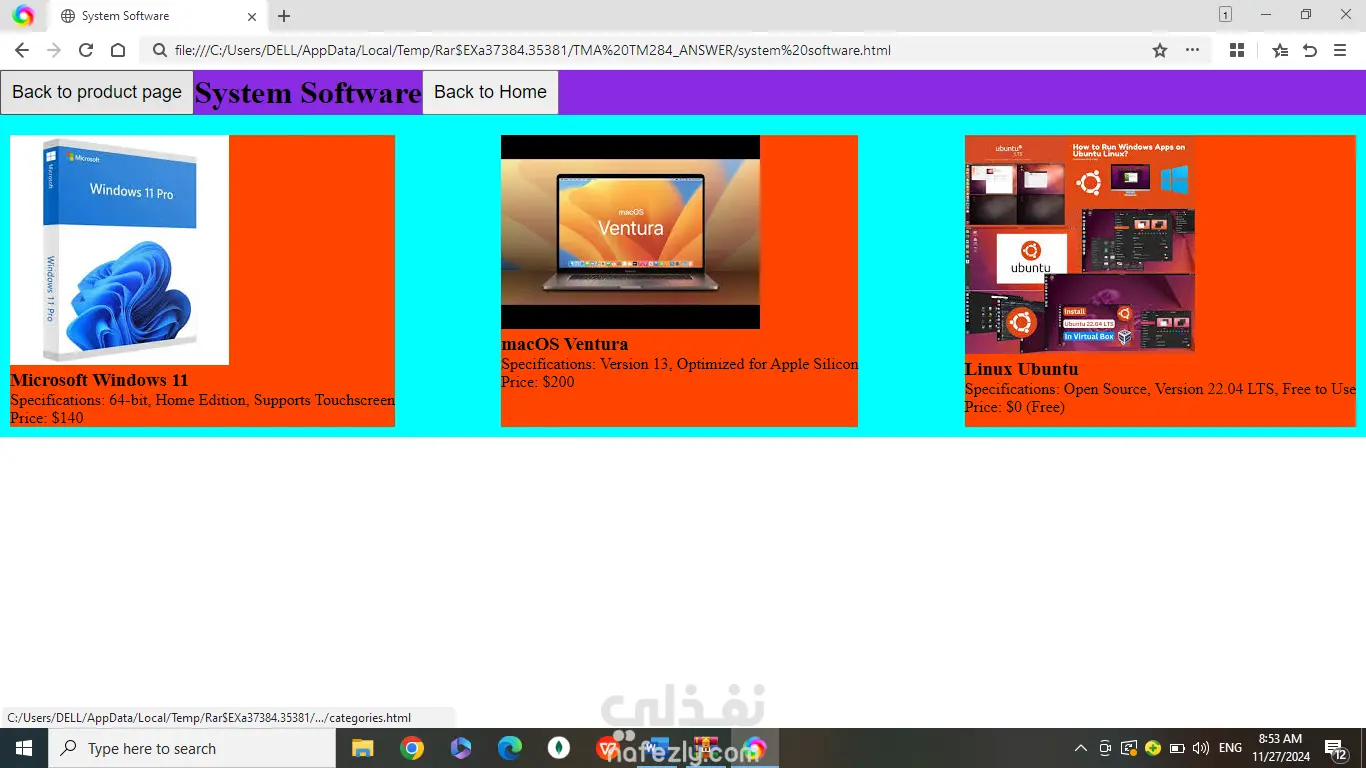The image size is (1366, 768).
Task: Open the Windows Start menu
Action: [24, 748]
